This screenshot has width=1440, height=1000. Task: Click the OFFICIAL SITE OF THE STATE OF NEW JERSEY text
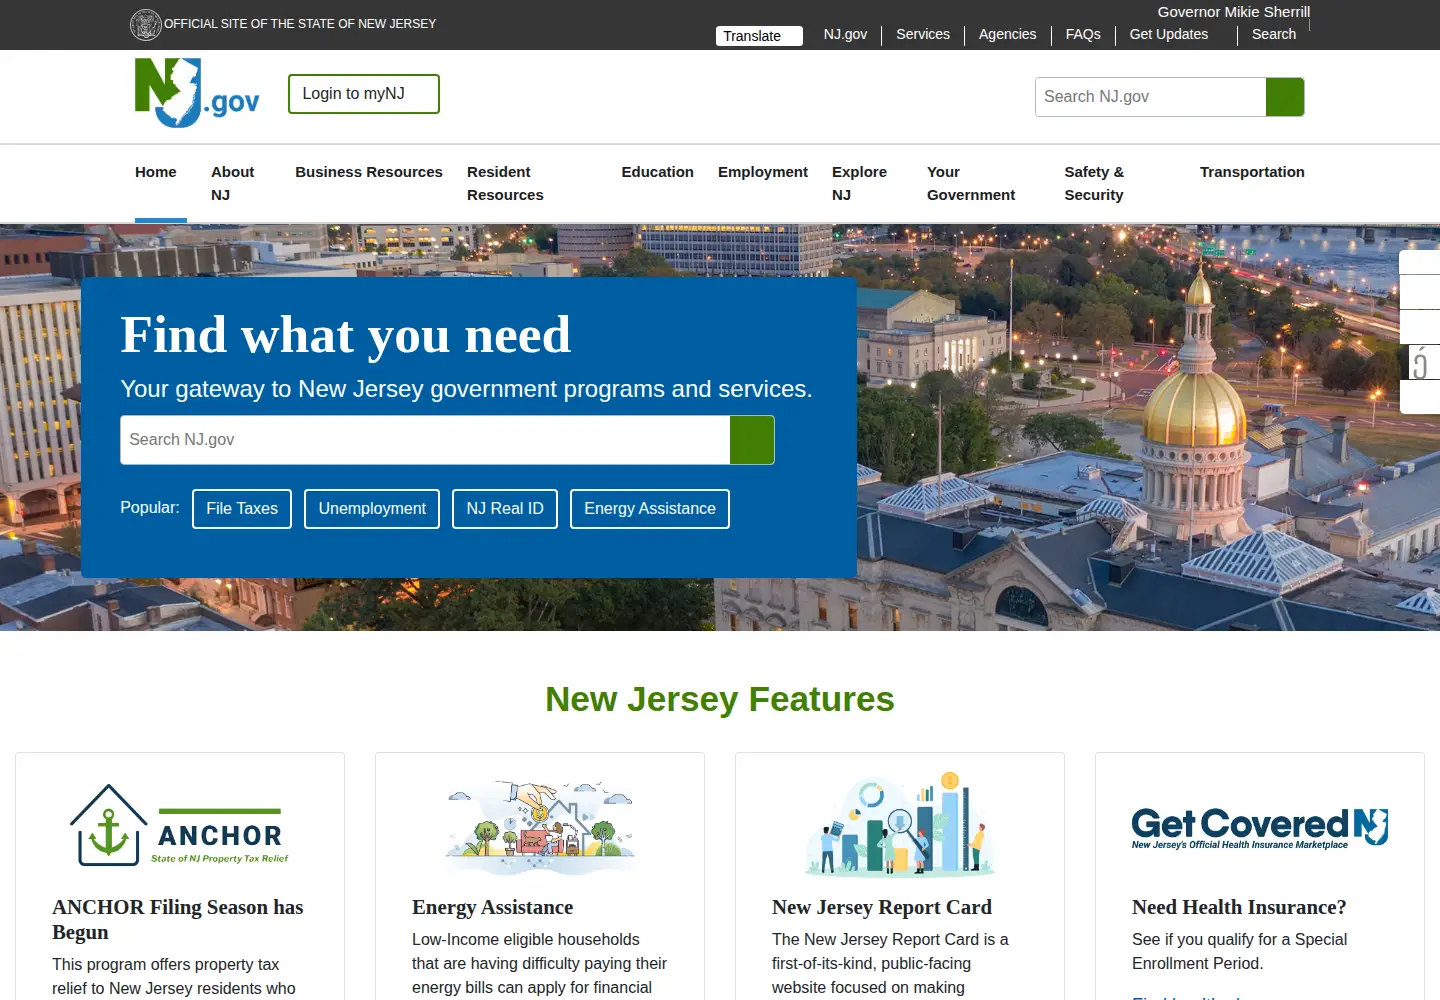[300, 24]
